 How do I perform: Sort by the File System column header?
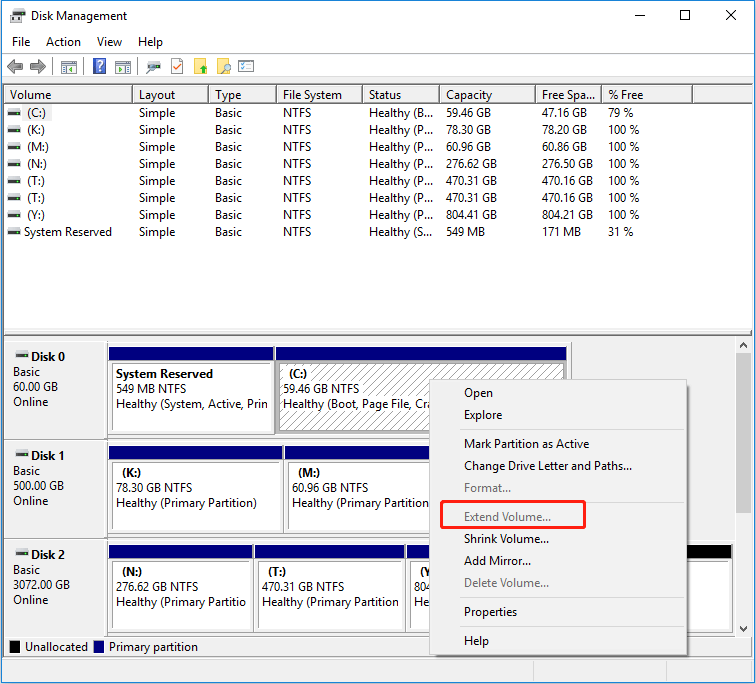(x=312, y=95)
